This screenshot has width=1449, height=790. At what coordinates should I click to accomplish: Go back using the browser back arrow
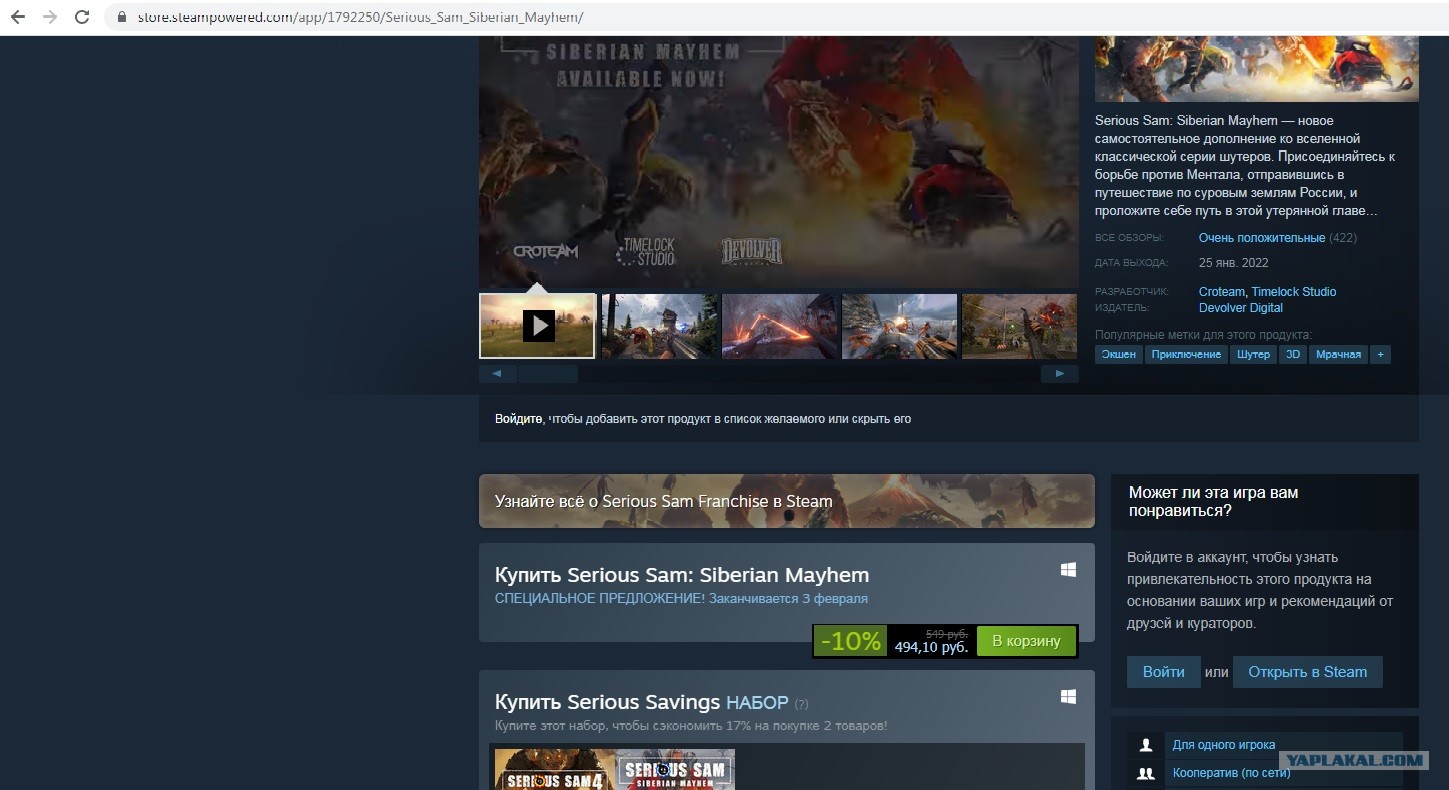pos(18,17)
